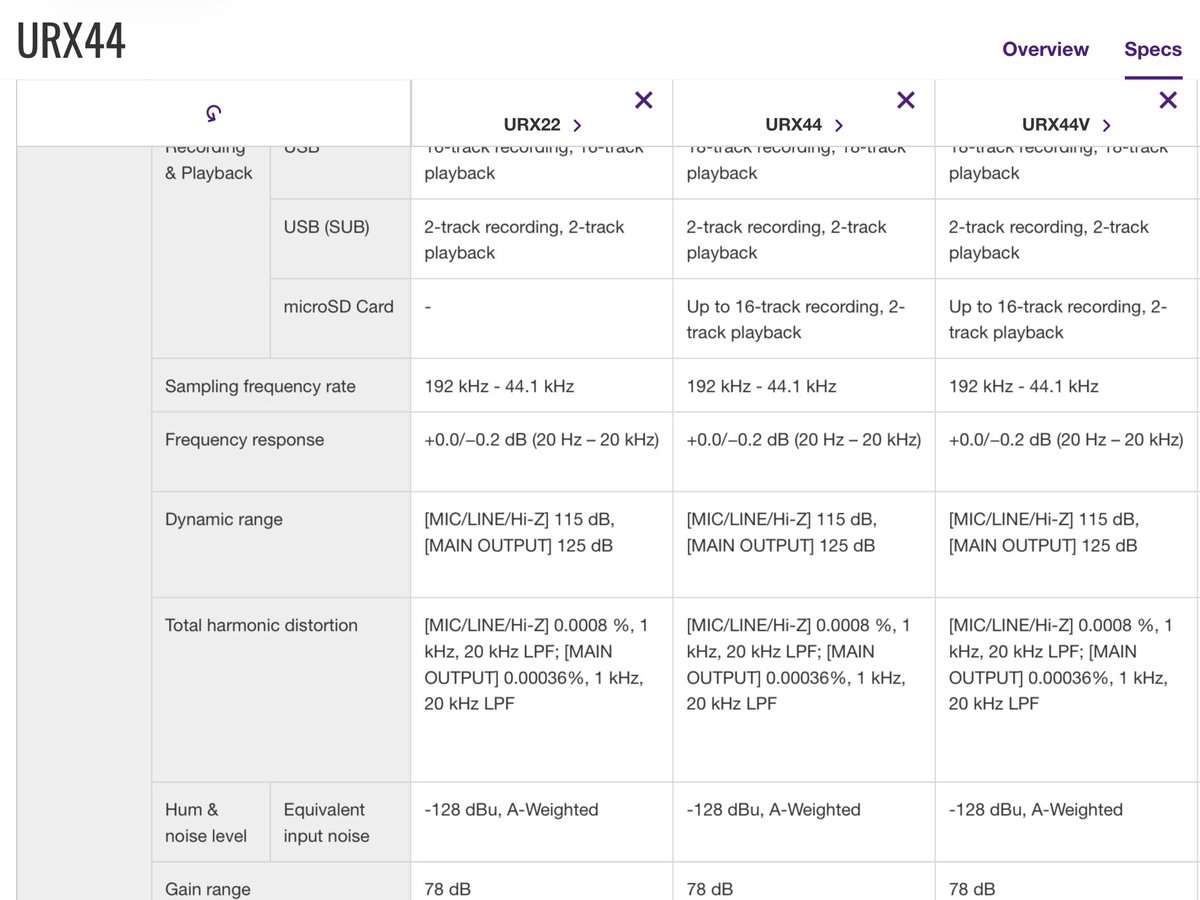Select 'Sampling frequency rate' row label

tap(260, 387)
